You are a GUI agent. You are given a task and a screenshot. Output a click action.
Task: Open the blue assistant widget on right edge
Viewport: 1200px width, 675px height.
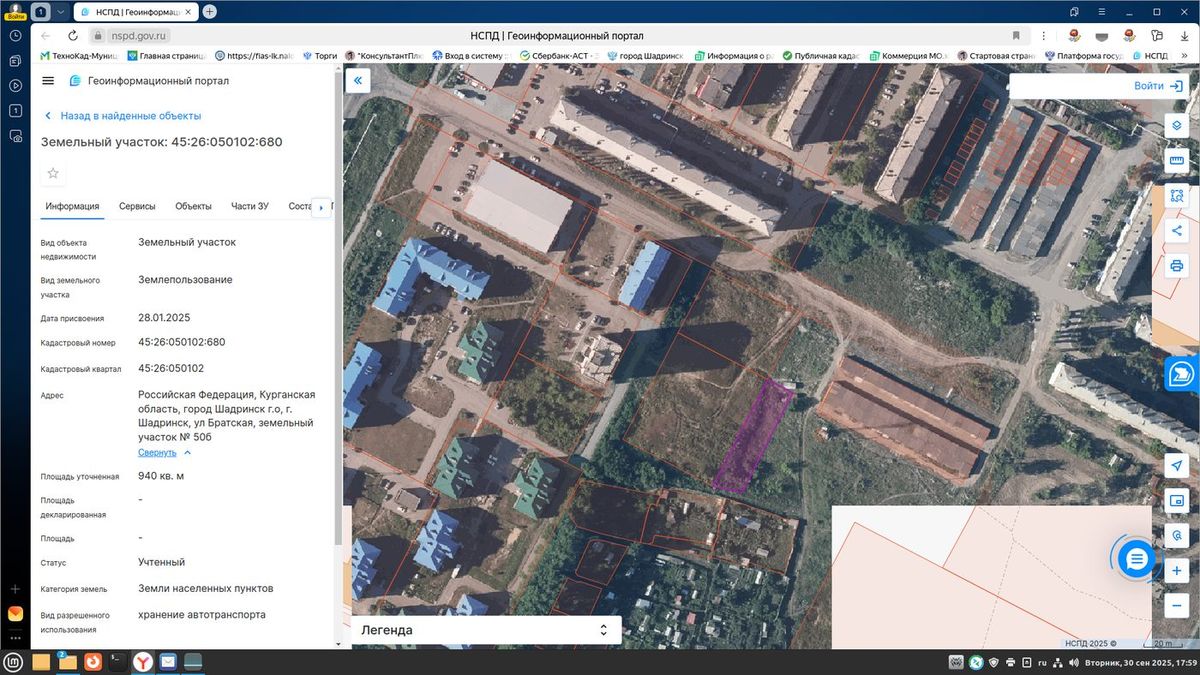1182,374
